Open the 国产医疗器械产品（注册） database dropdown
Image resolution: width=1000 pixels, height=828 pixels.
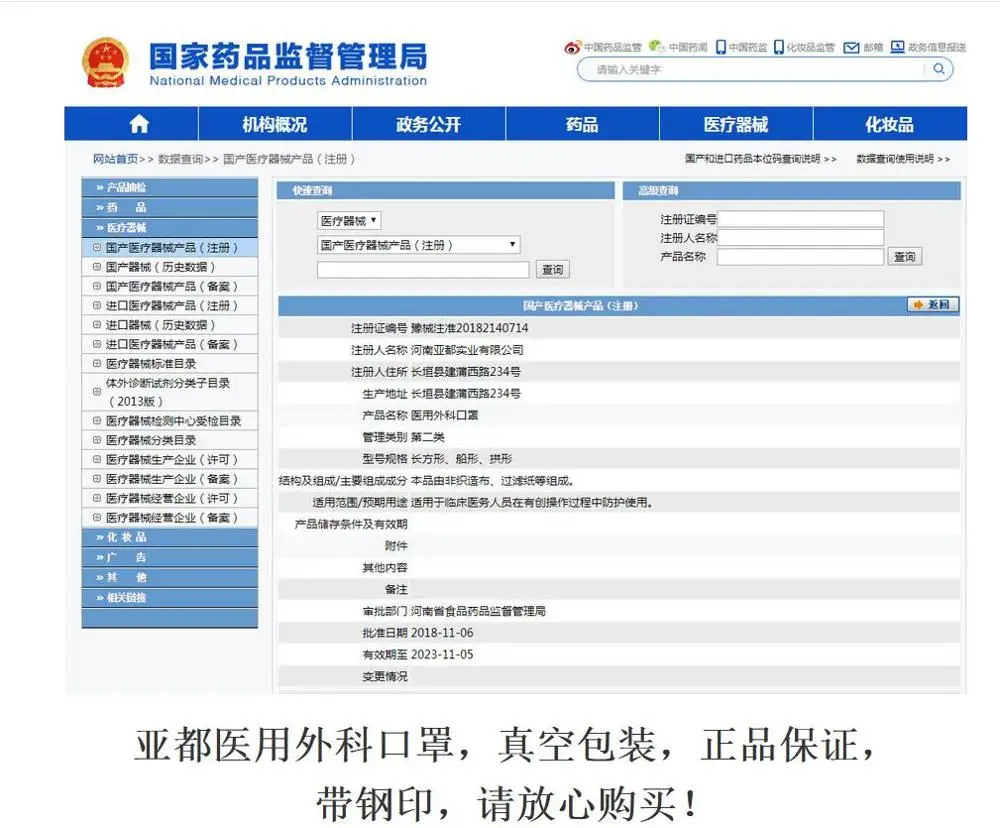(x=418, y=245)
